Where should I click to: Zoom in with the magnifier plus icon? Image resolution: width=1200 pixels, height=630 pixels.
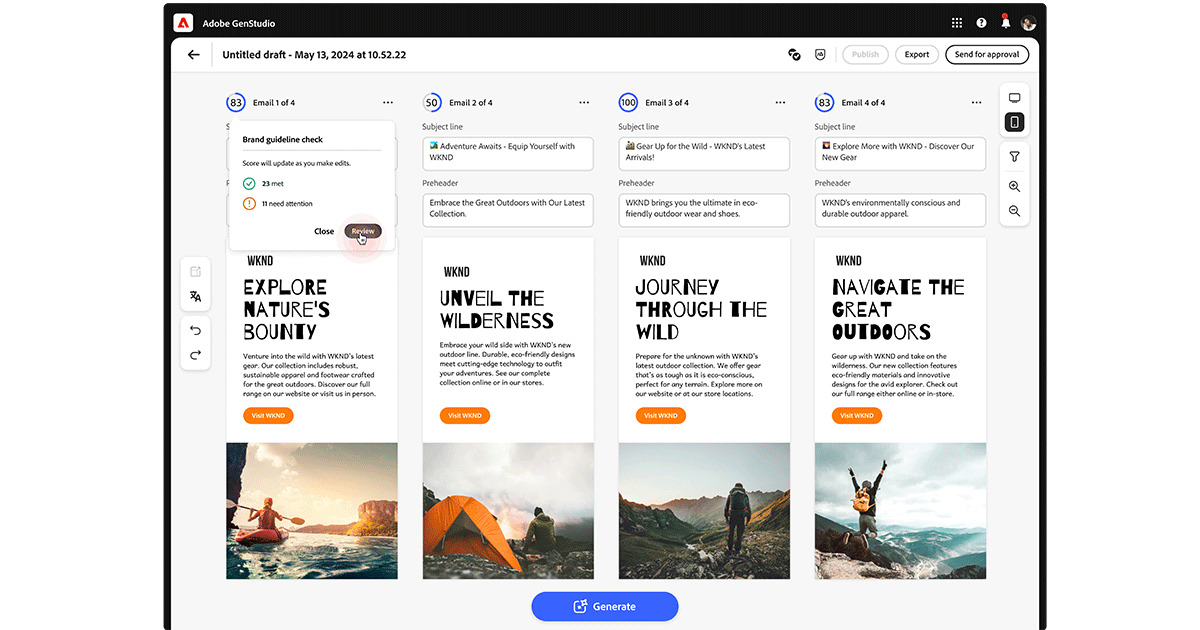(1014, 187)
